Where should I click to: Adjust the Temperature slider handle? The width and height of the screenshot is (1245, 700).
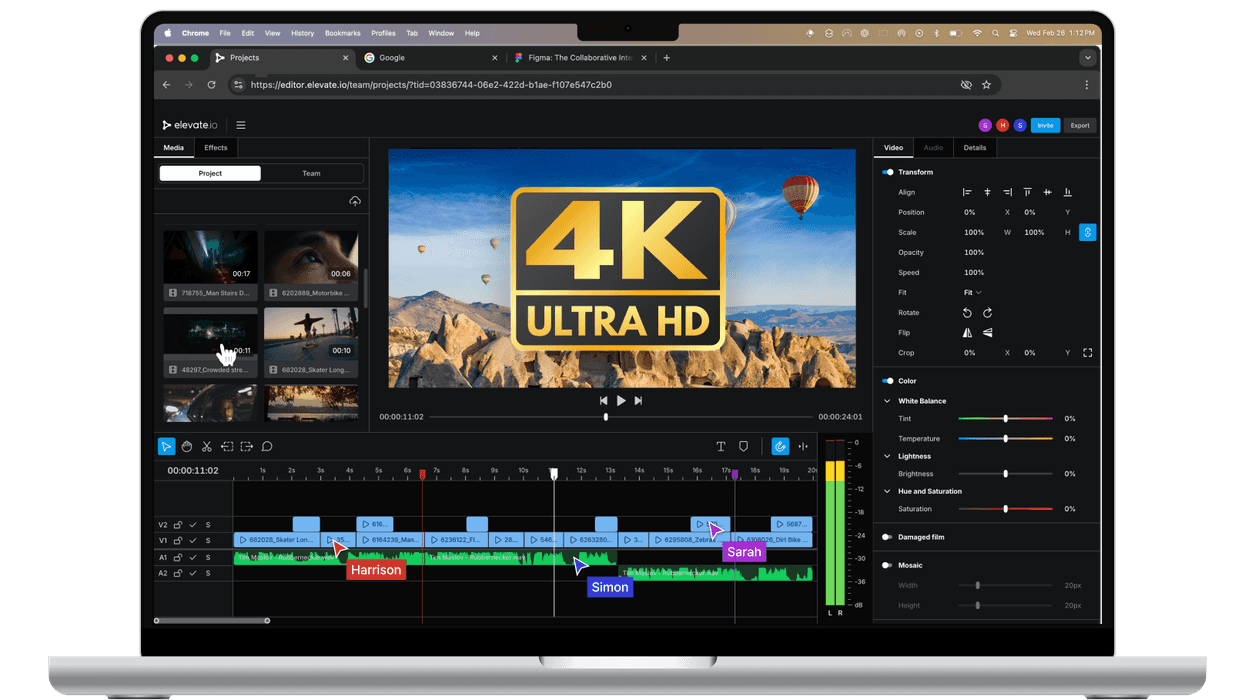click(1006, 439)
